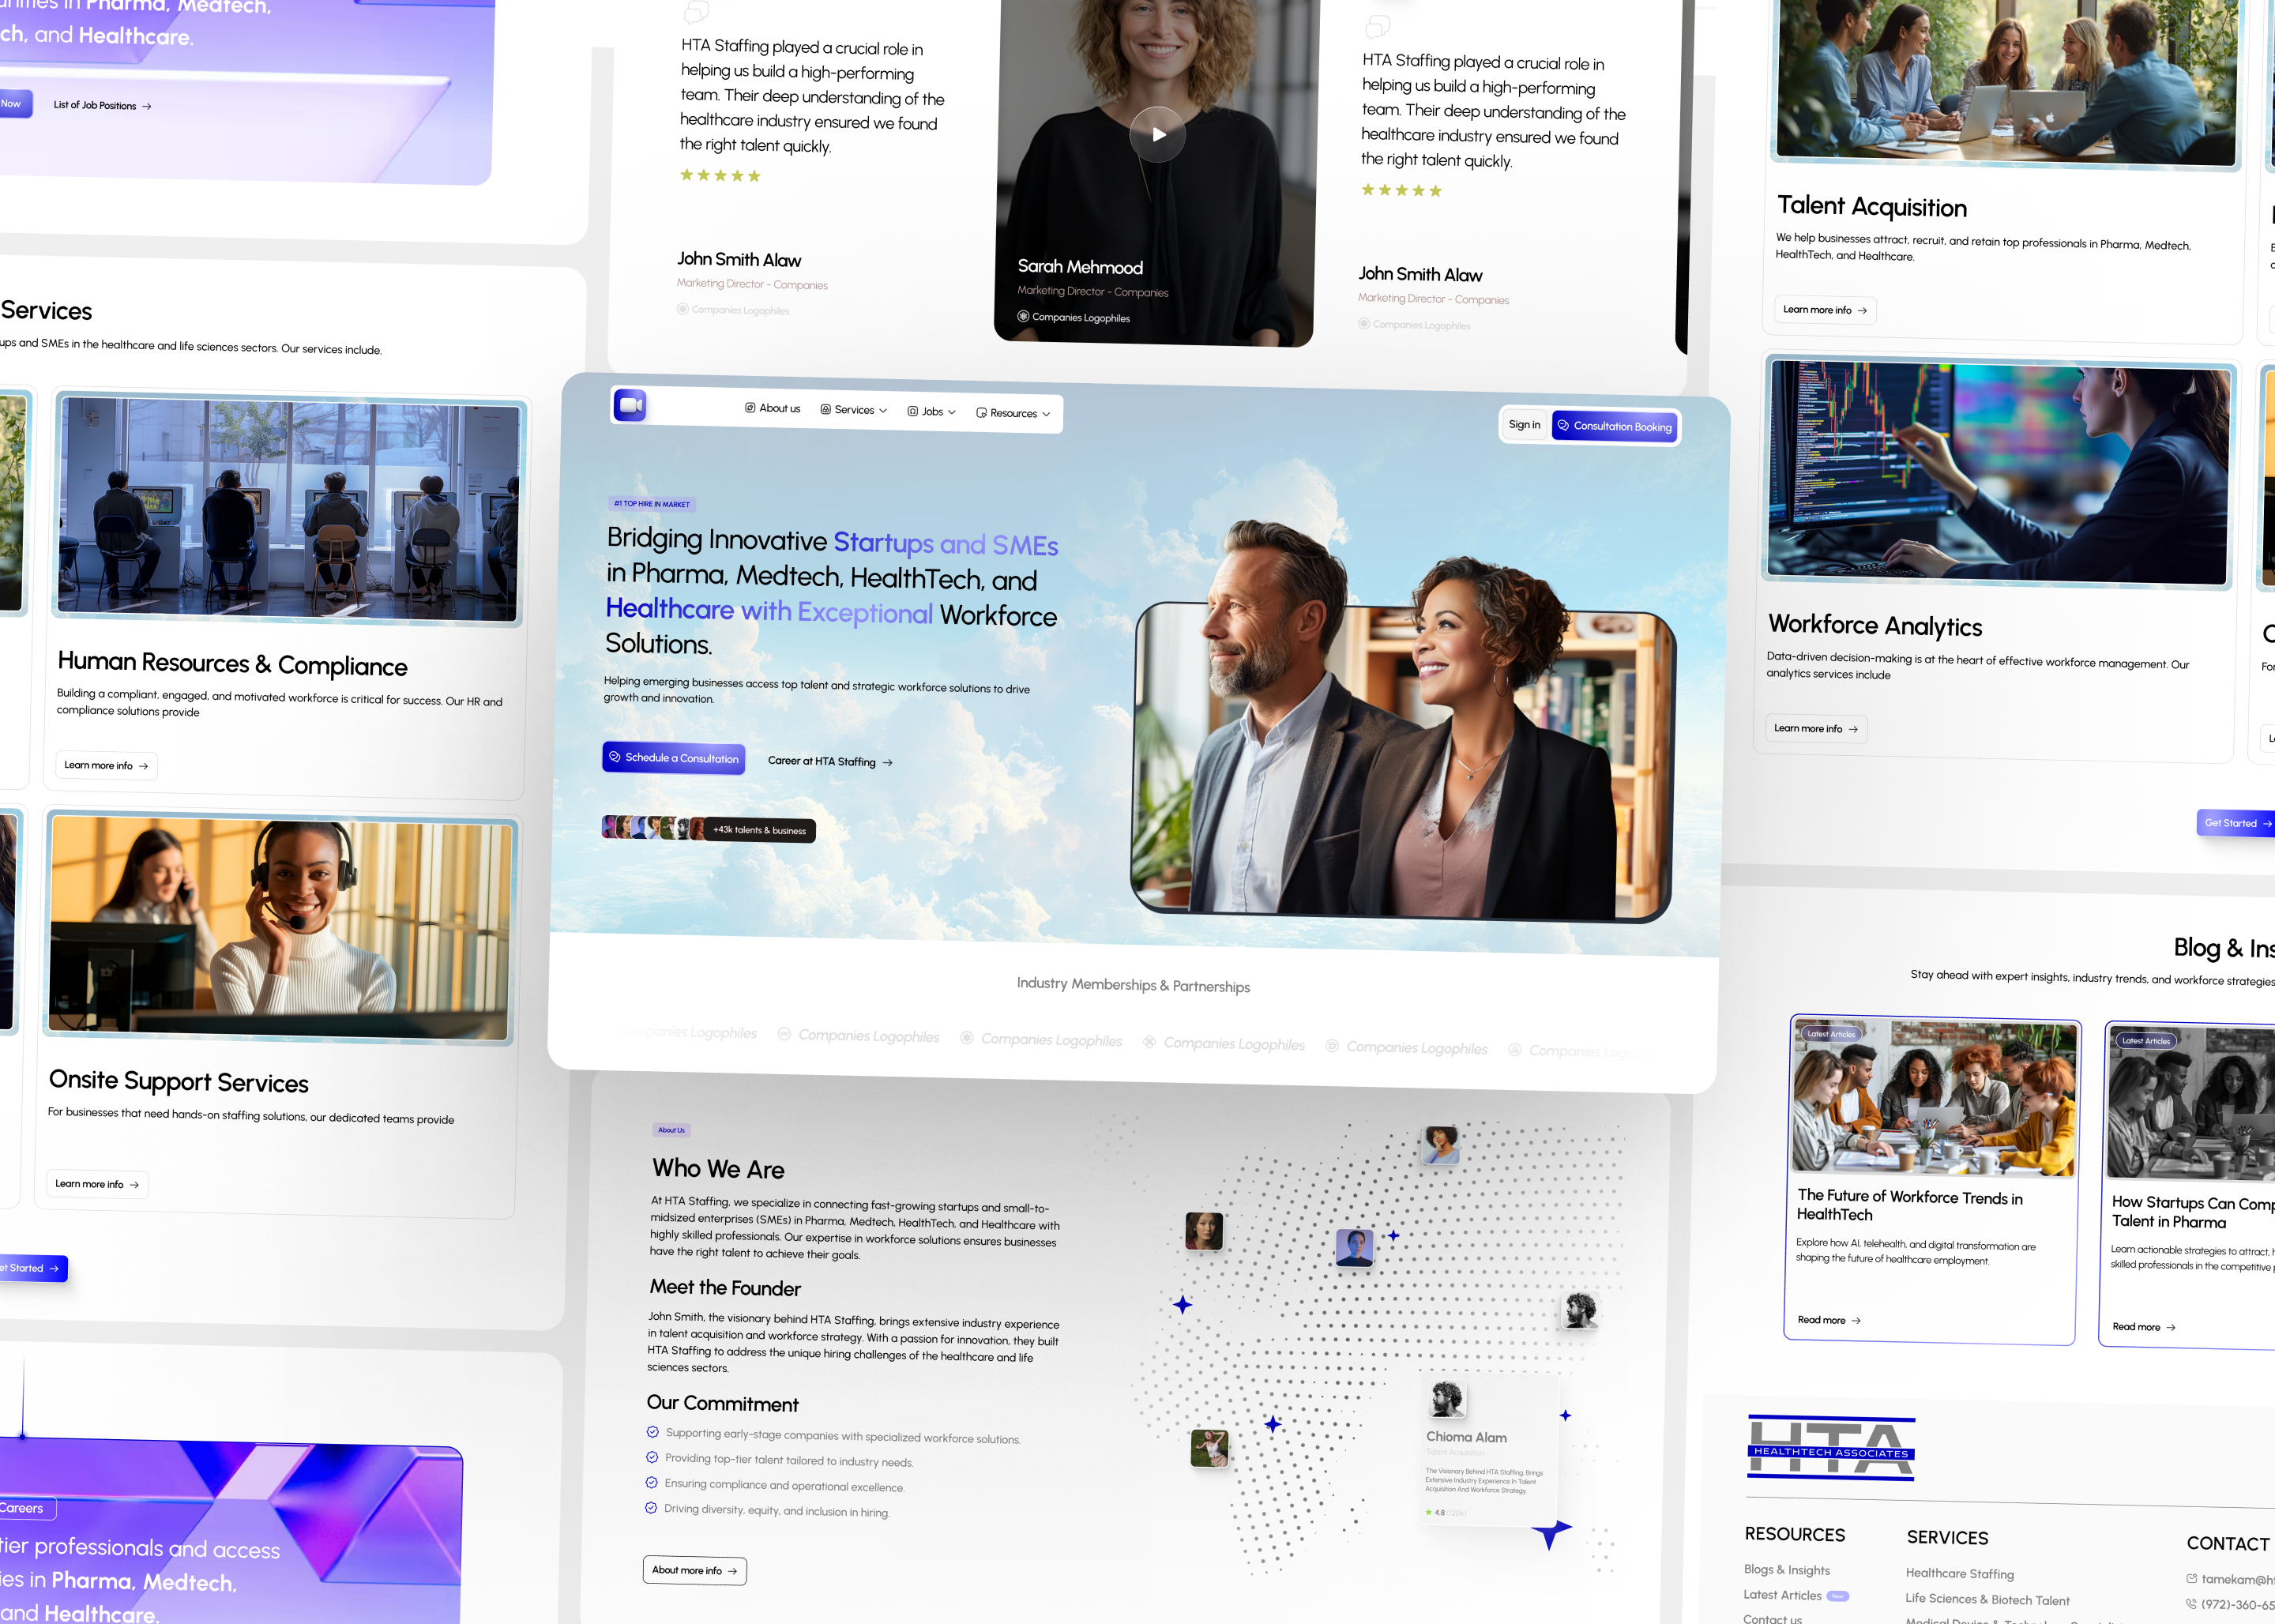Click Learn more info under Human Resources & Compliance
The width and height of the screenshot is (2275, 1624).
106,766
